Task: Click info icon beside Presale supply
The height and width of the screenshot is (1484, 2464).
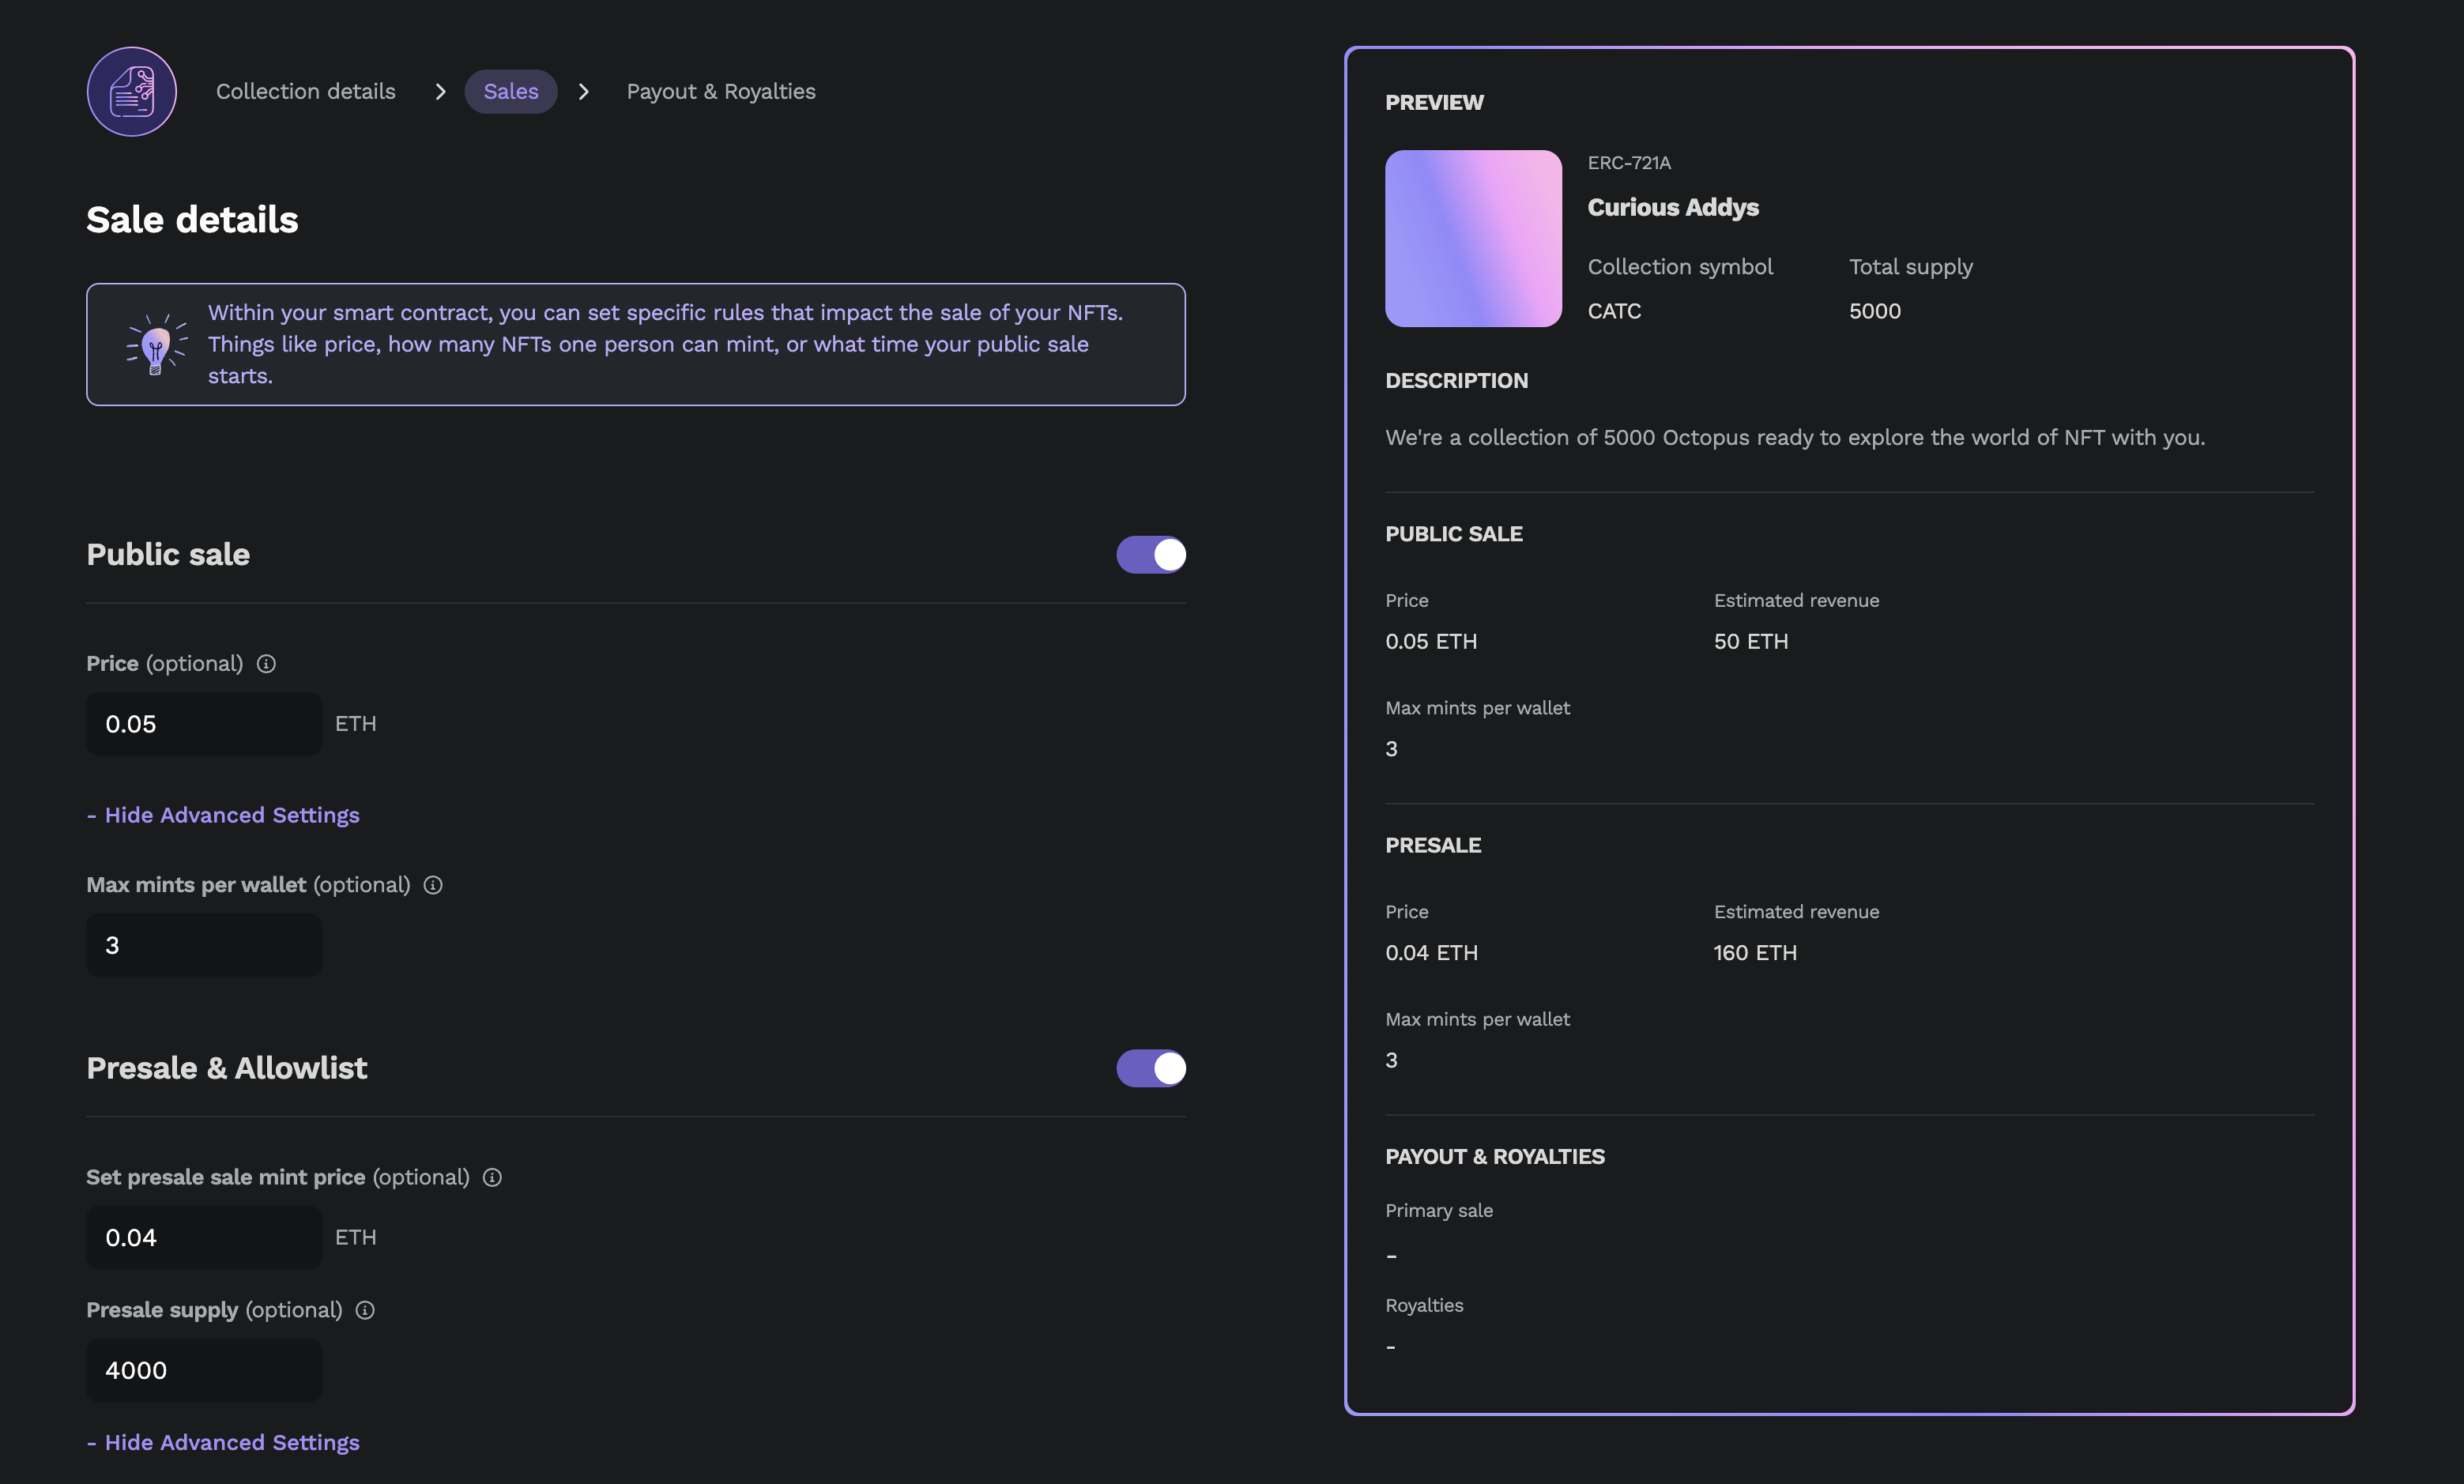Action: click(x=365, y=1310)
